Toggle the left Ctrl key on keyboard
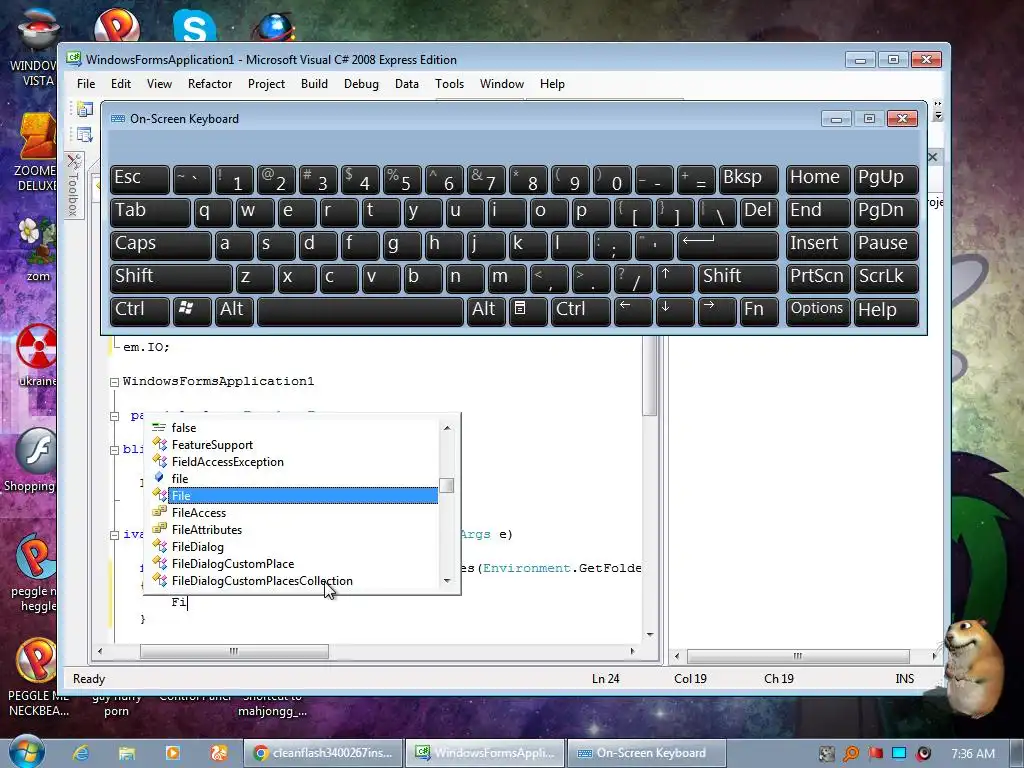1024x768 pixels. pos(140,311)
